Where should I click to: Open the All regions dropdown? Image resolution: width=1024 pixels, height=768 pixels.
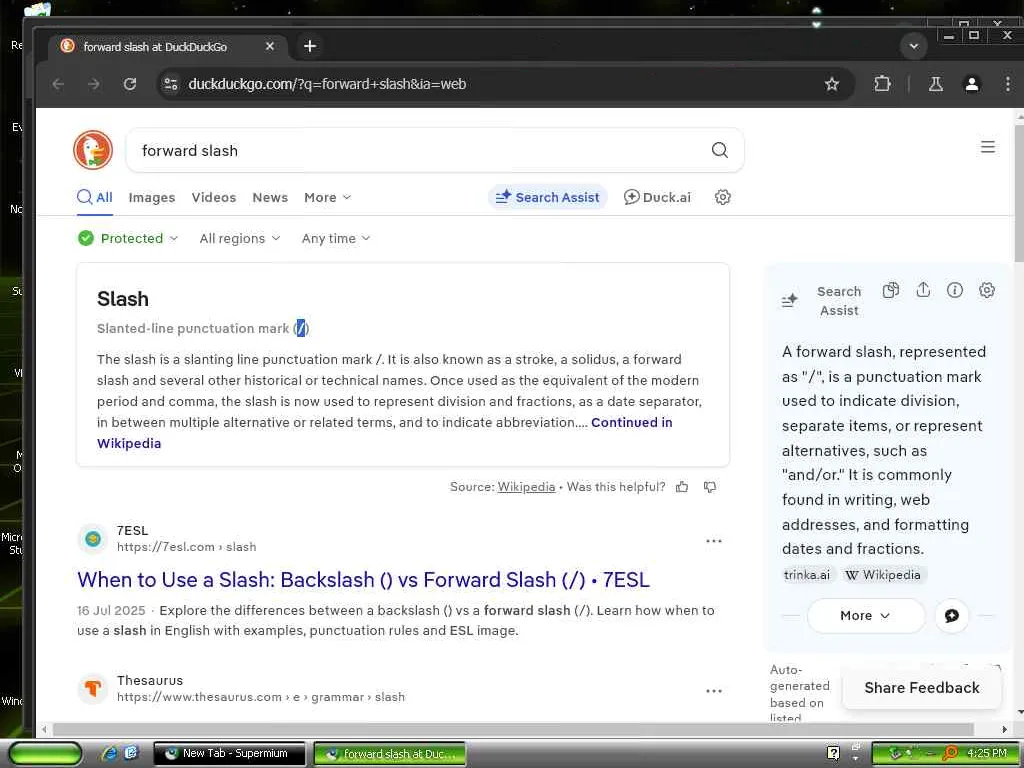(240, 238)
